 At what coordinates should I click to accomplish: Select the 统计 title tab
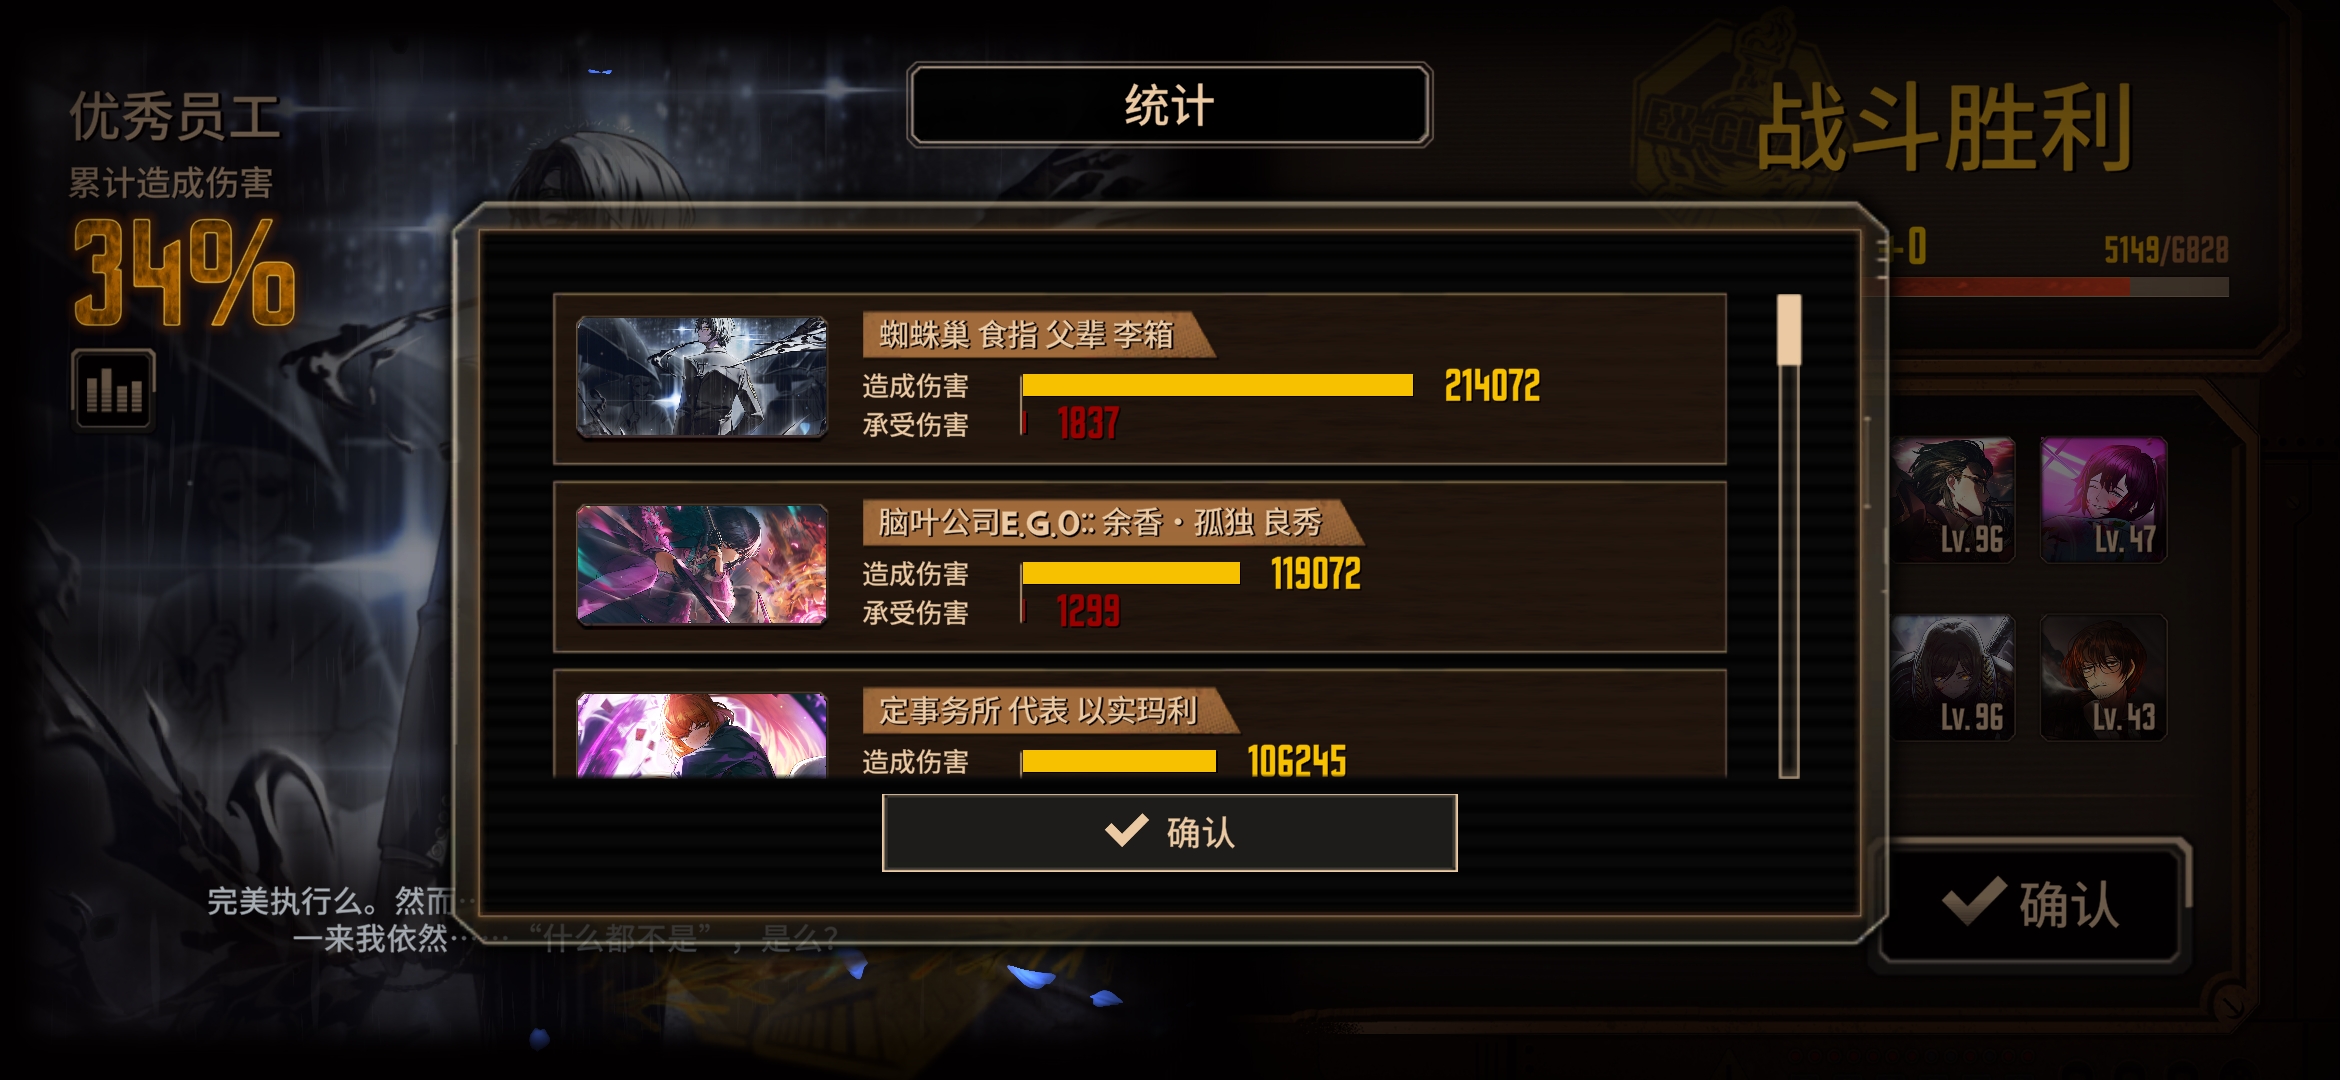tap(1169, 105)
